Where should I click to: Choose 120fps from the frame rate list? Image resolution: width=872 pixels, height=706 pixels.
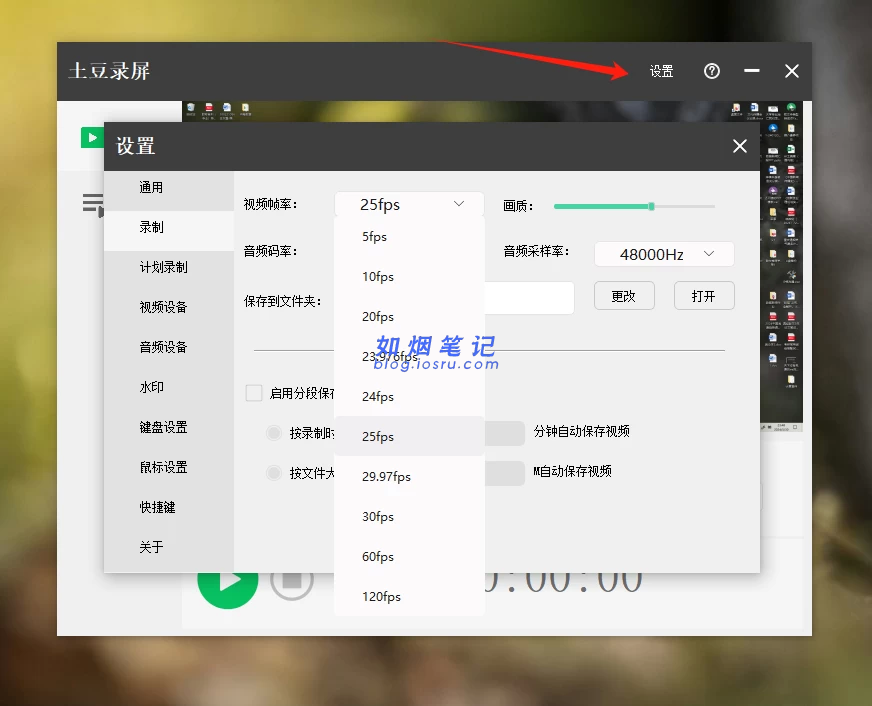(409, 596)
